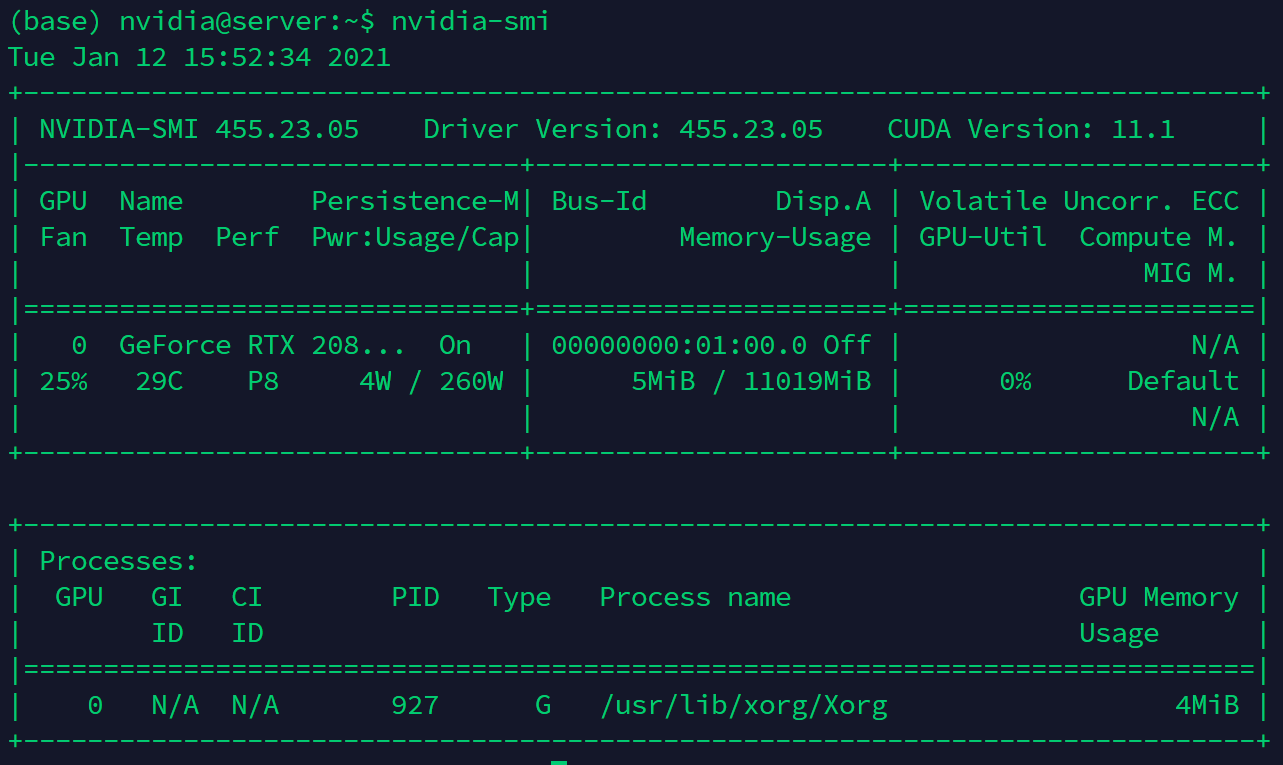The image size is (1283, 765).
Task: Click the CUDA Version 11.1 text
Action: pos(1030,129)
